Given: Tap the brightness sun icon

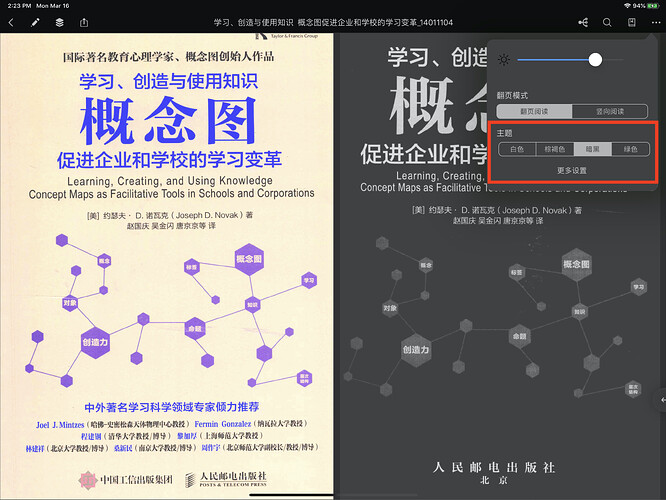Looking at the screenshot, I should coord(504,60).
